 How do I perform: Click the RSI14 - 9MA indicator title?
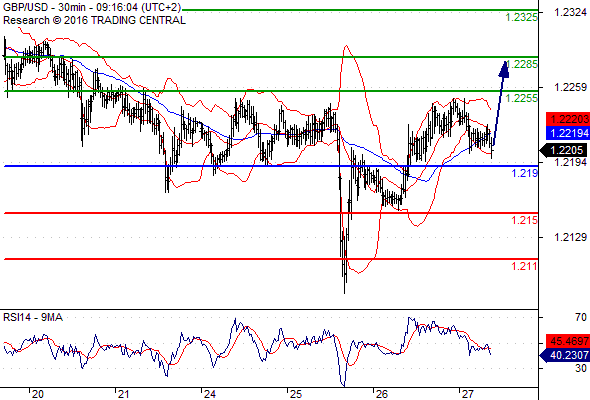[33, 318]
